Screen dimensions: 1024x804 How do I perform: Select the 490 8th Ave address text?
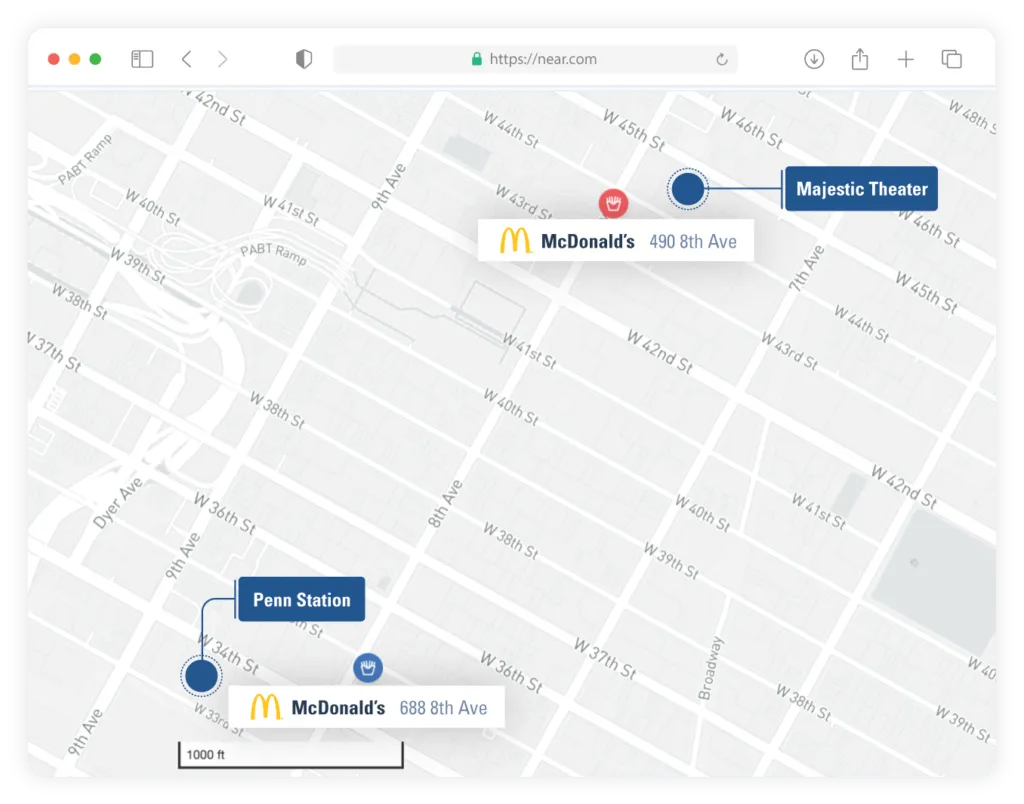point(693,242)
